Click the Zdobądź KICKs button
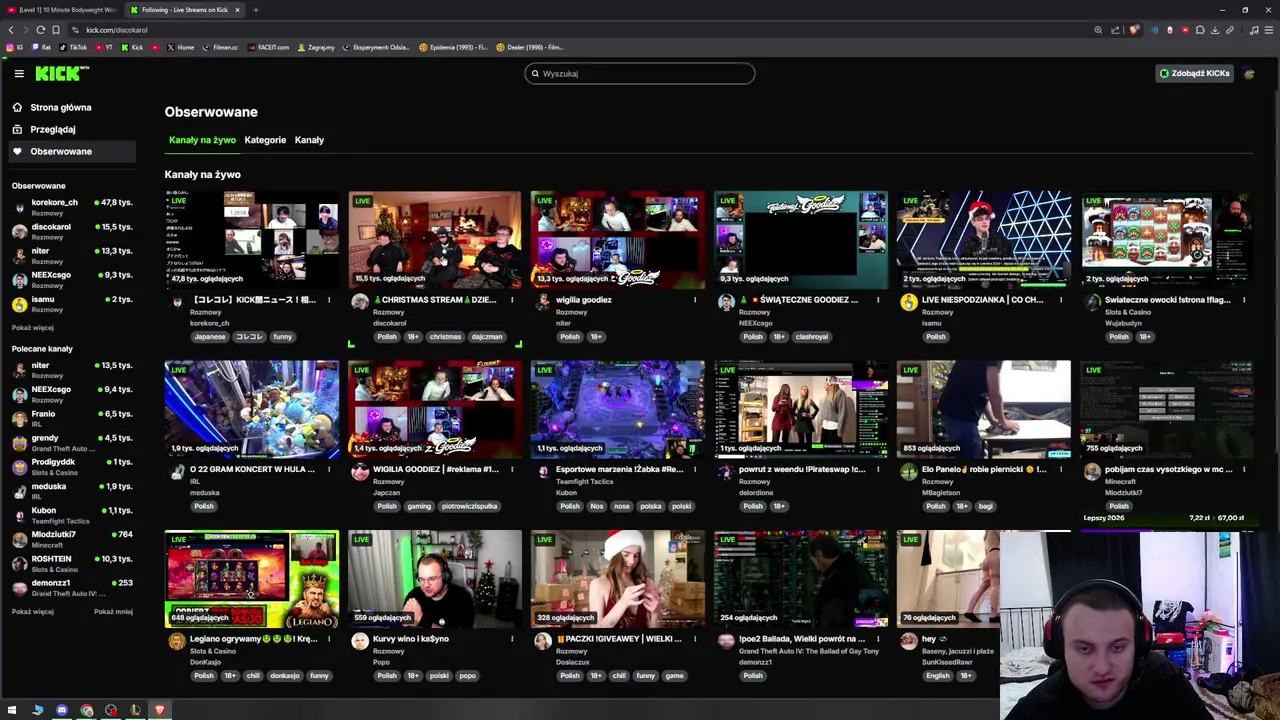Screen dimensions: 1280x720 1194,73
